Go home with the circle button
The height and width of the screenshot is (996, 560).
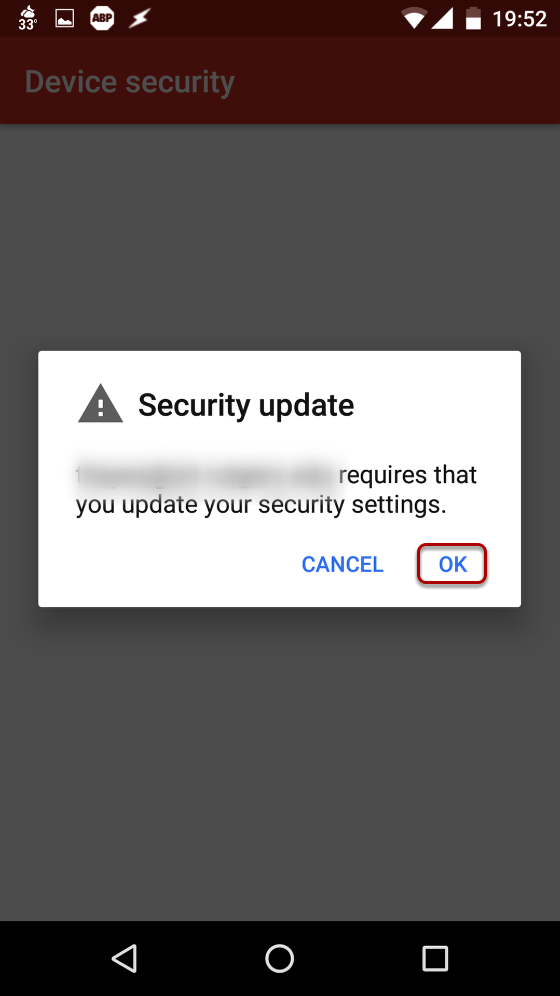[x=279, y=958]
